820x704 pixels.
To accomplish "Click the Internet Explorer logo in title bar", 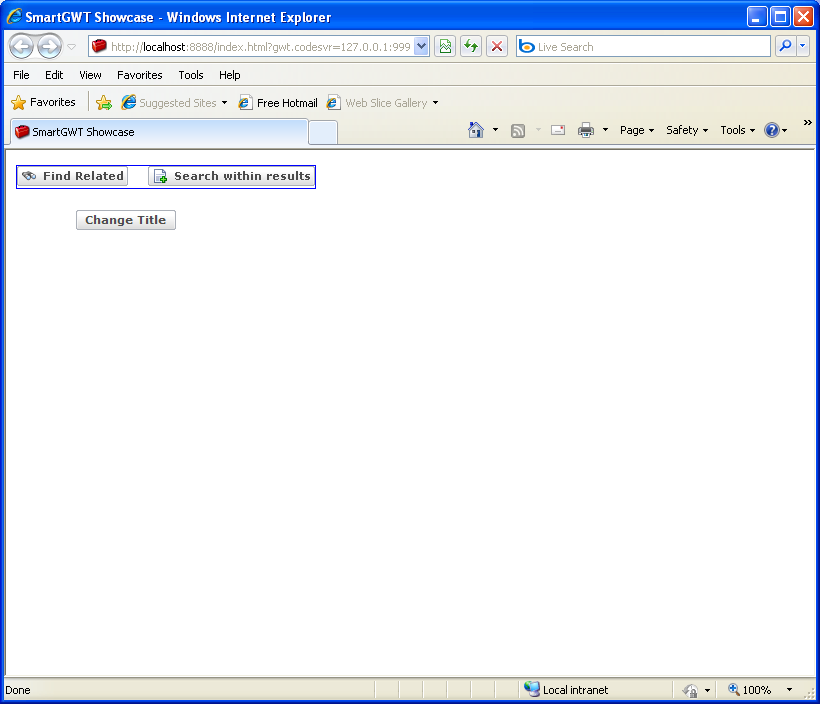I will click(14, 16).
